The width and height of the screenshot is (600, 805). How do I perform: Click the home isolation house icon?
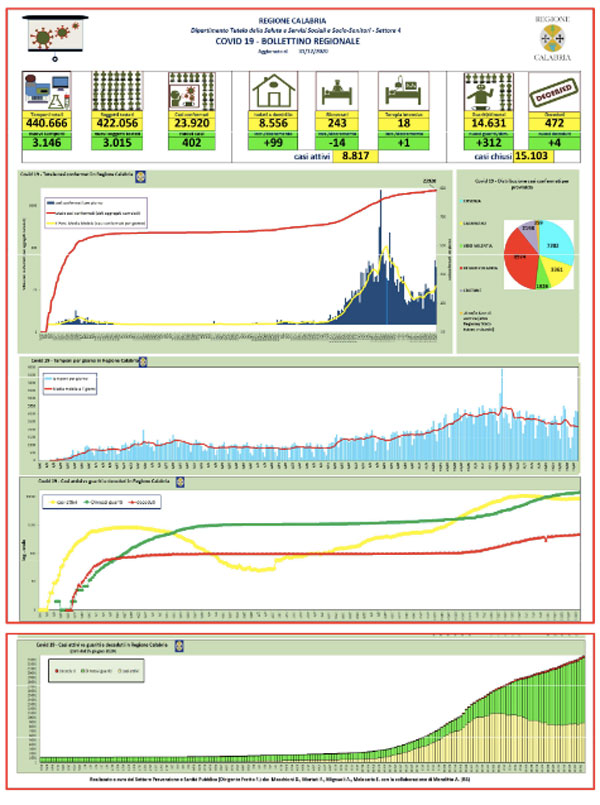click(x=273, y=91)
